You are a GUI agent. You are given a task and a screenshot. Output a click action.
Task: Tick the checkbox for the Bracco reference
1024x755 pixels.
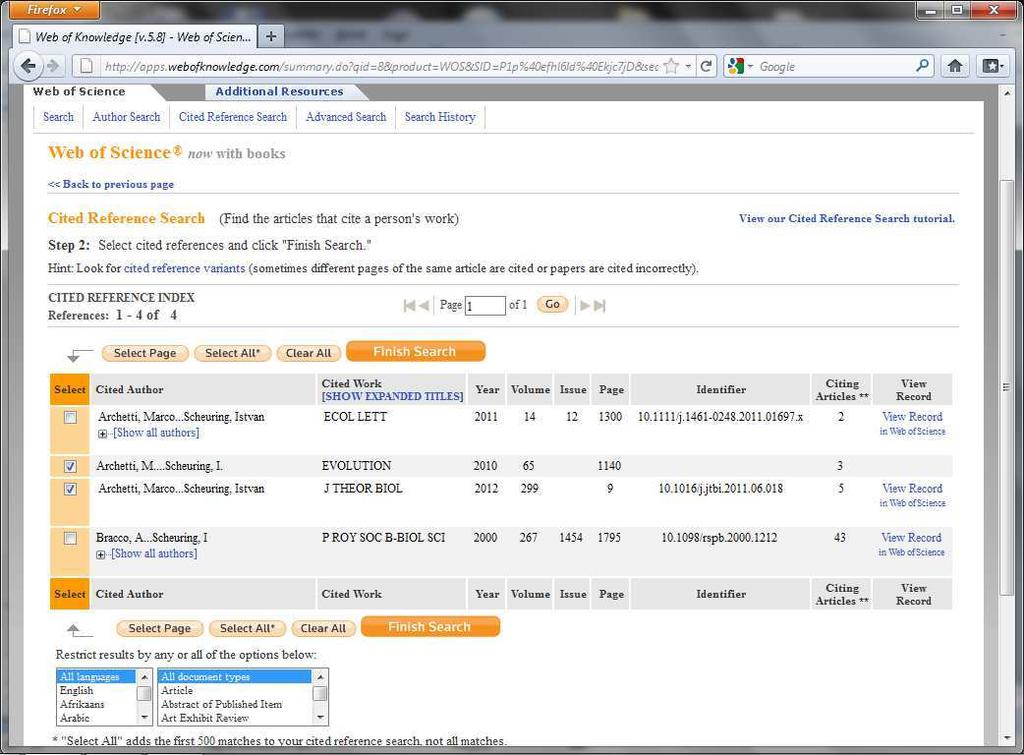point(70,538)
